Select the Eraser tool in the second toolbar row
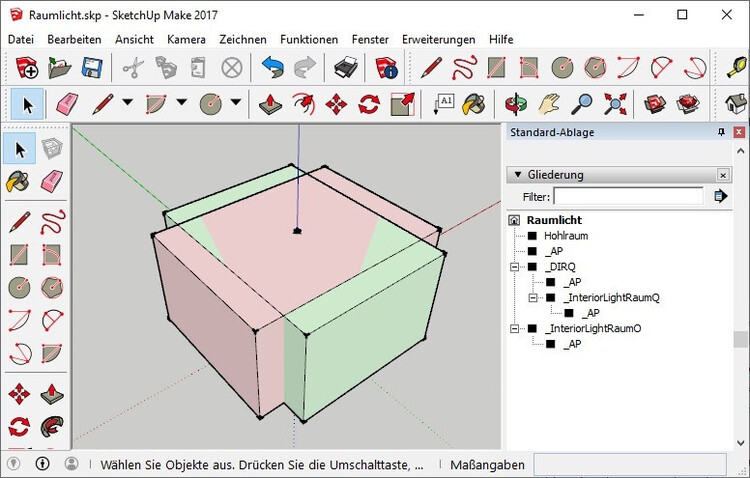This screenshot has height=478, width=750. (x=67, y=103)
